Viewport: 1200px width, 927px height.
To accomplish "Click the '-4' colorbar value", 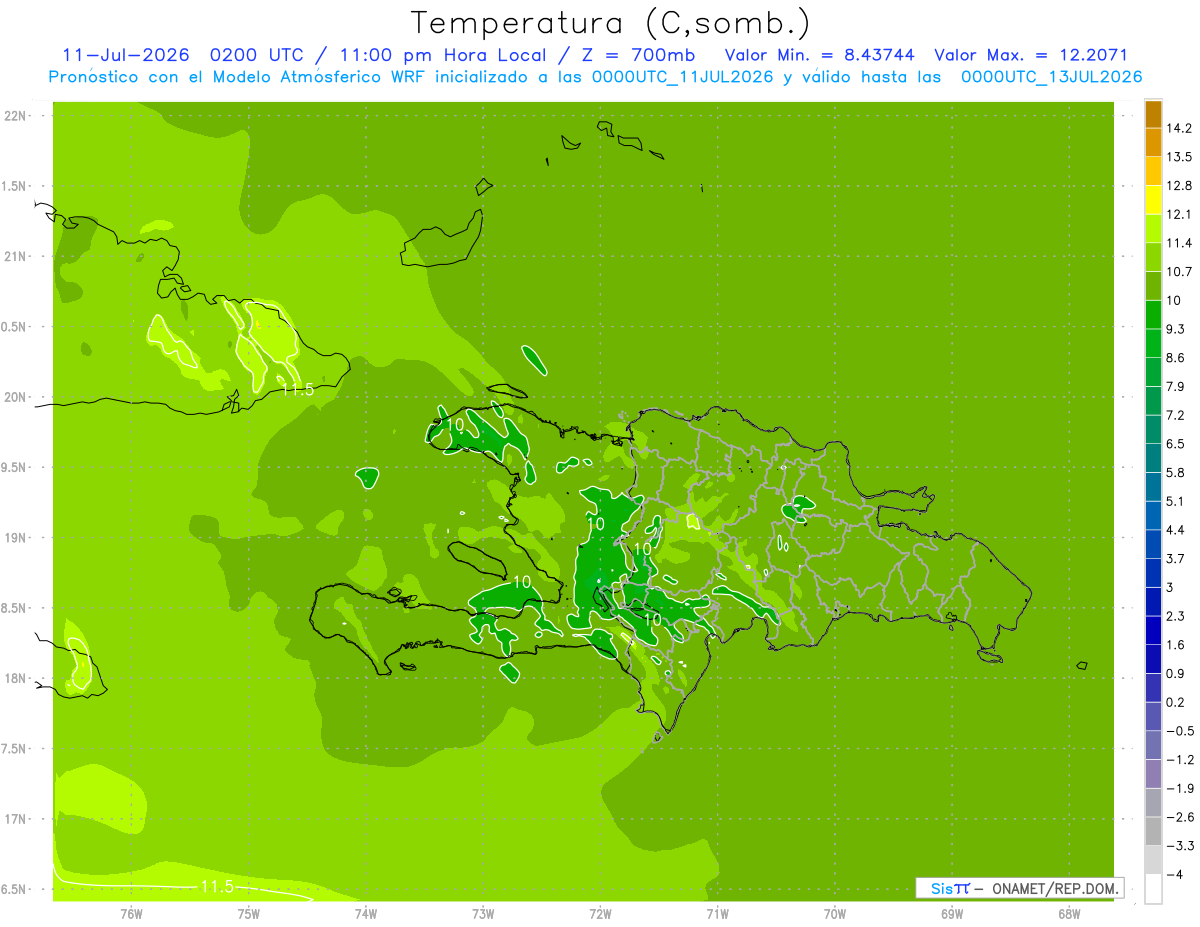I will pyautogui.click(x=1174, y=874).
